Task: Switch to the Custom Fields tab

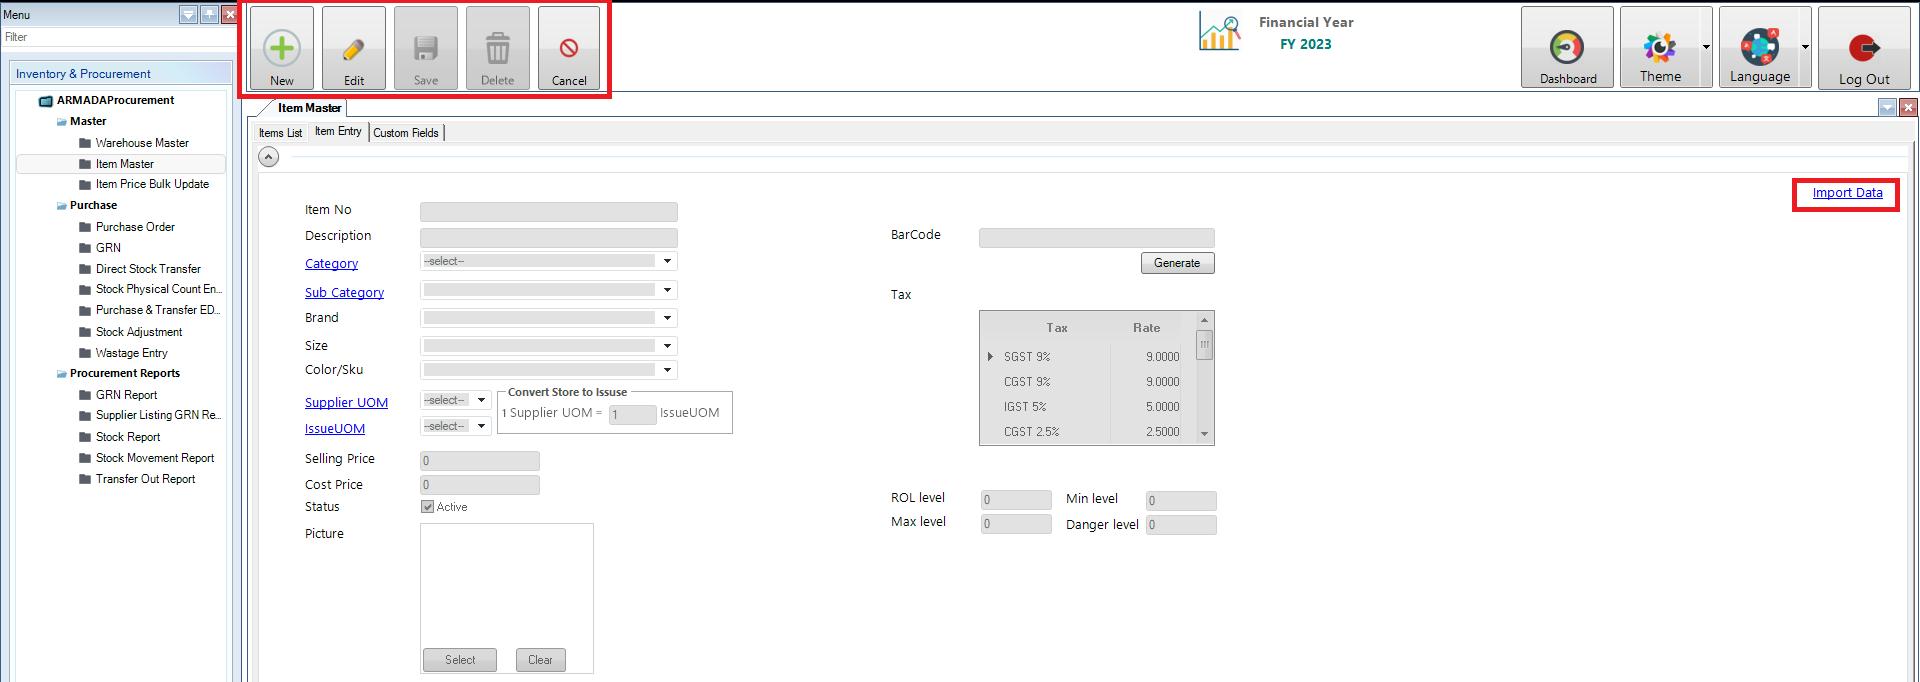Action: (406, 133)
